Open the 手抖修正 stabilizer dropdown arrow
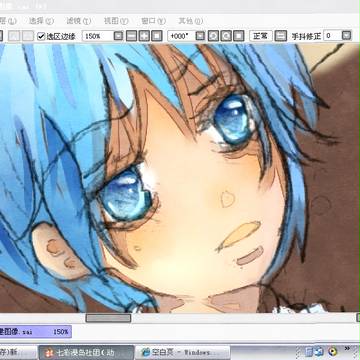360x360 pixels. pyautogui.click(x=347, y=35)
